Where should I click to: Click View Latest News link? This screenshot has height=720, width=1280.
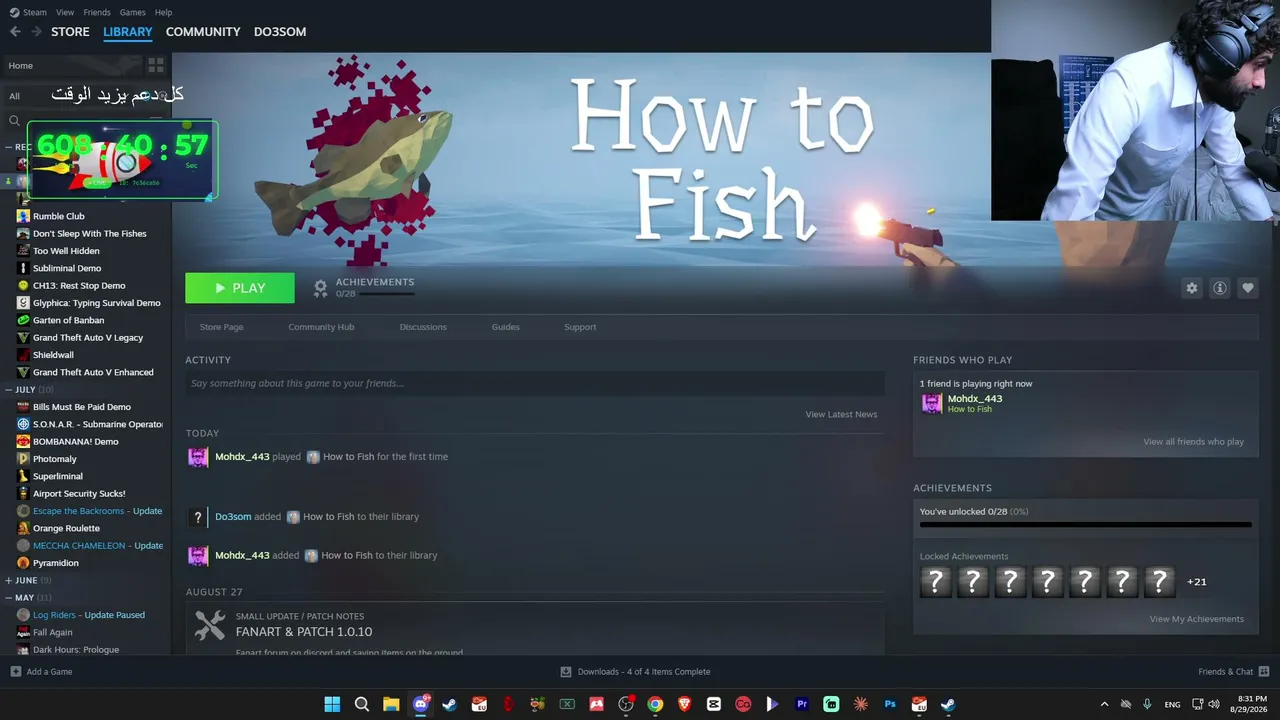(x=841, y=414)
